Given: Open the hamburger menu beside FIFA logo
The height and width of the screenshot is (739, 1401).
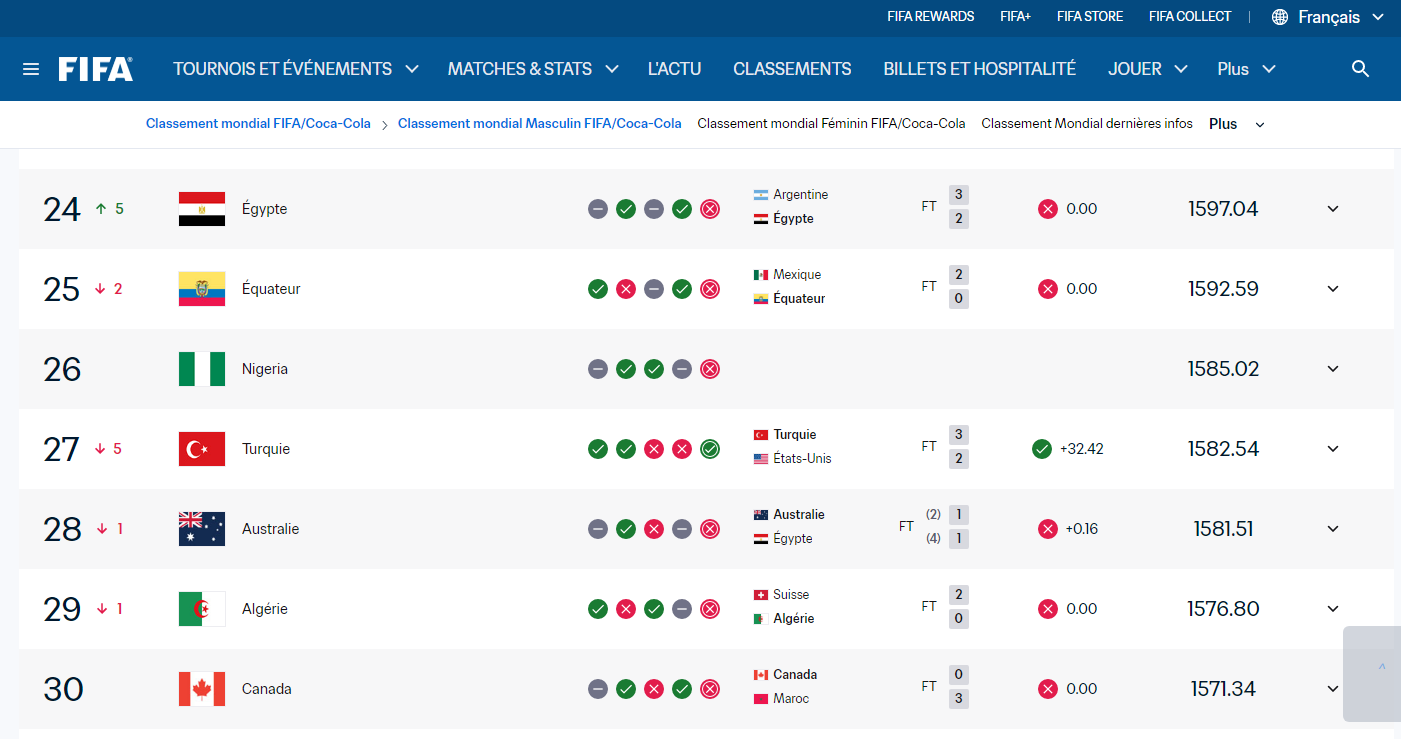Looking at the screenshot, I should tap(31, 69).
